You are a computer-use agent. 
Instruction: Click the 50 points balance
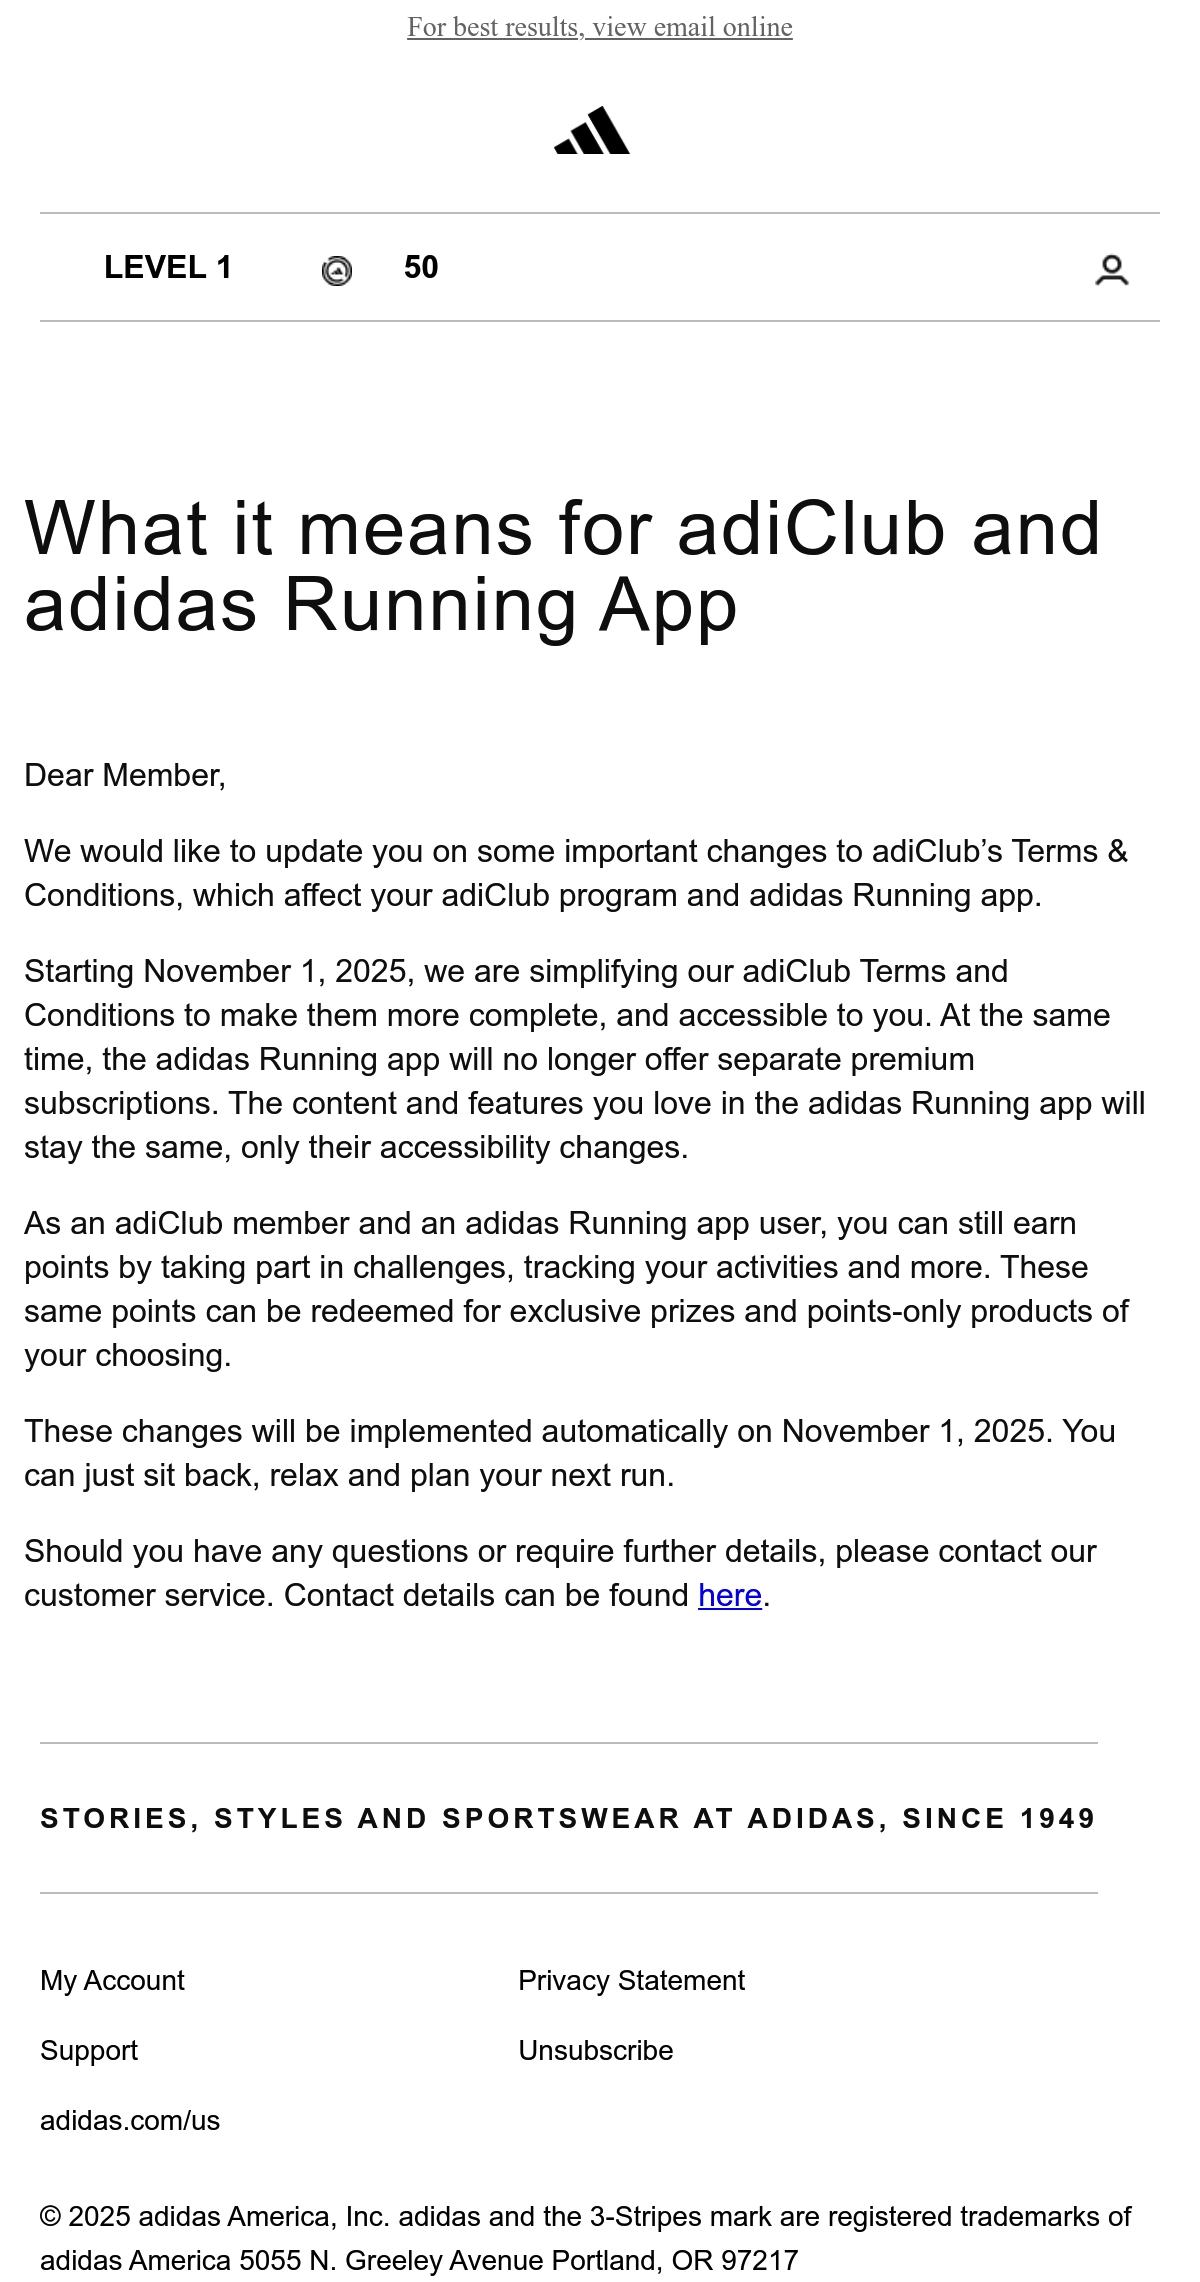(421, 267)
